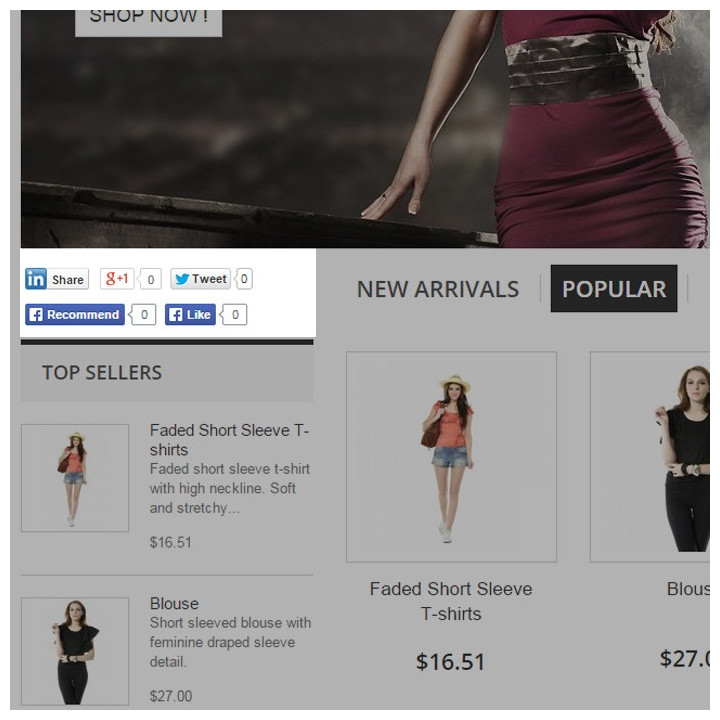The width and height of the screenshot is (720, 720).
Task: Open the large Blouse product image in grid
Action: pos(650,457)
